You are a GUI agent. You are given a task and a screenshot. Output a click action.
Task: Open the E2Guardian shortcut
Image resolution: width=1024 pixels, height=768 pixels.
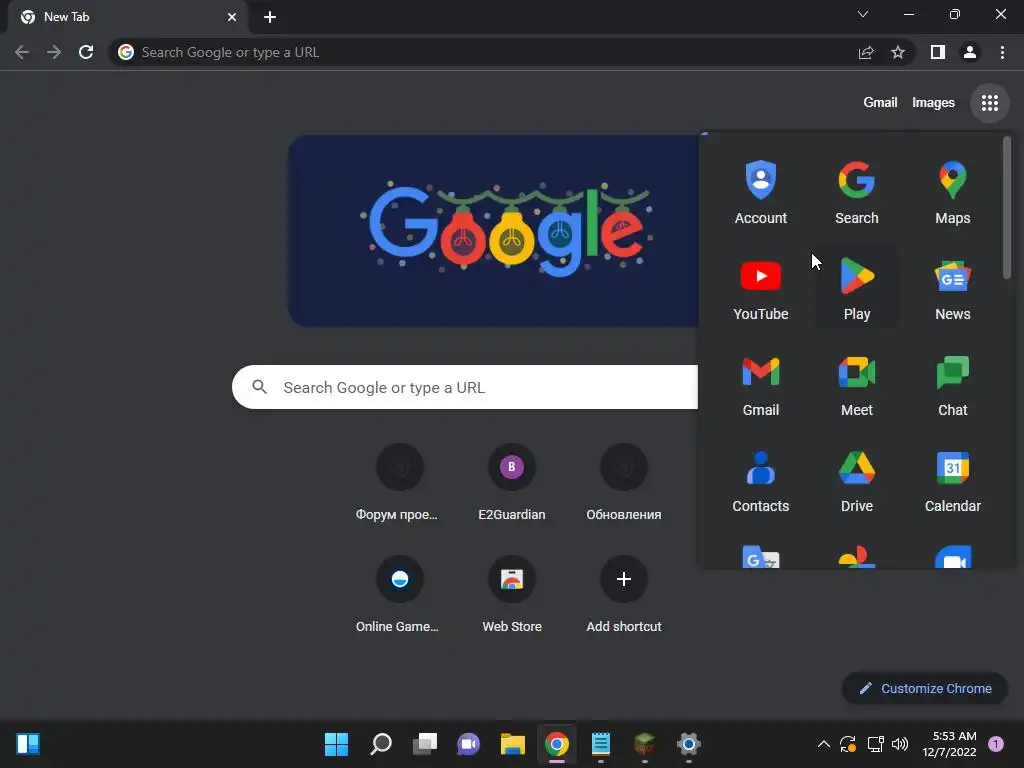click(511, 484)
